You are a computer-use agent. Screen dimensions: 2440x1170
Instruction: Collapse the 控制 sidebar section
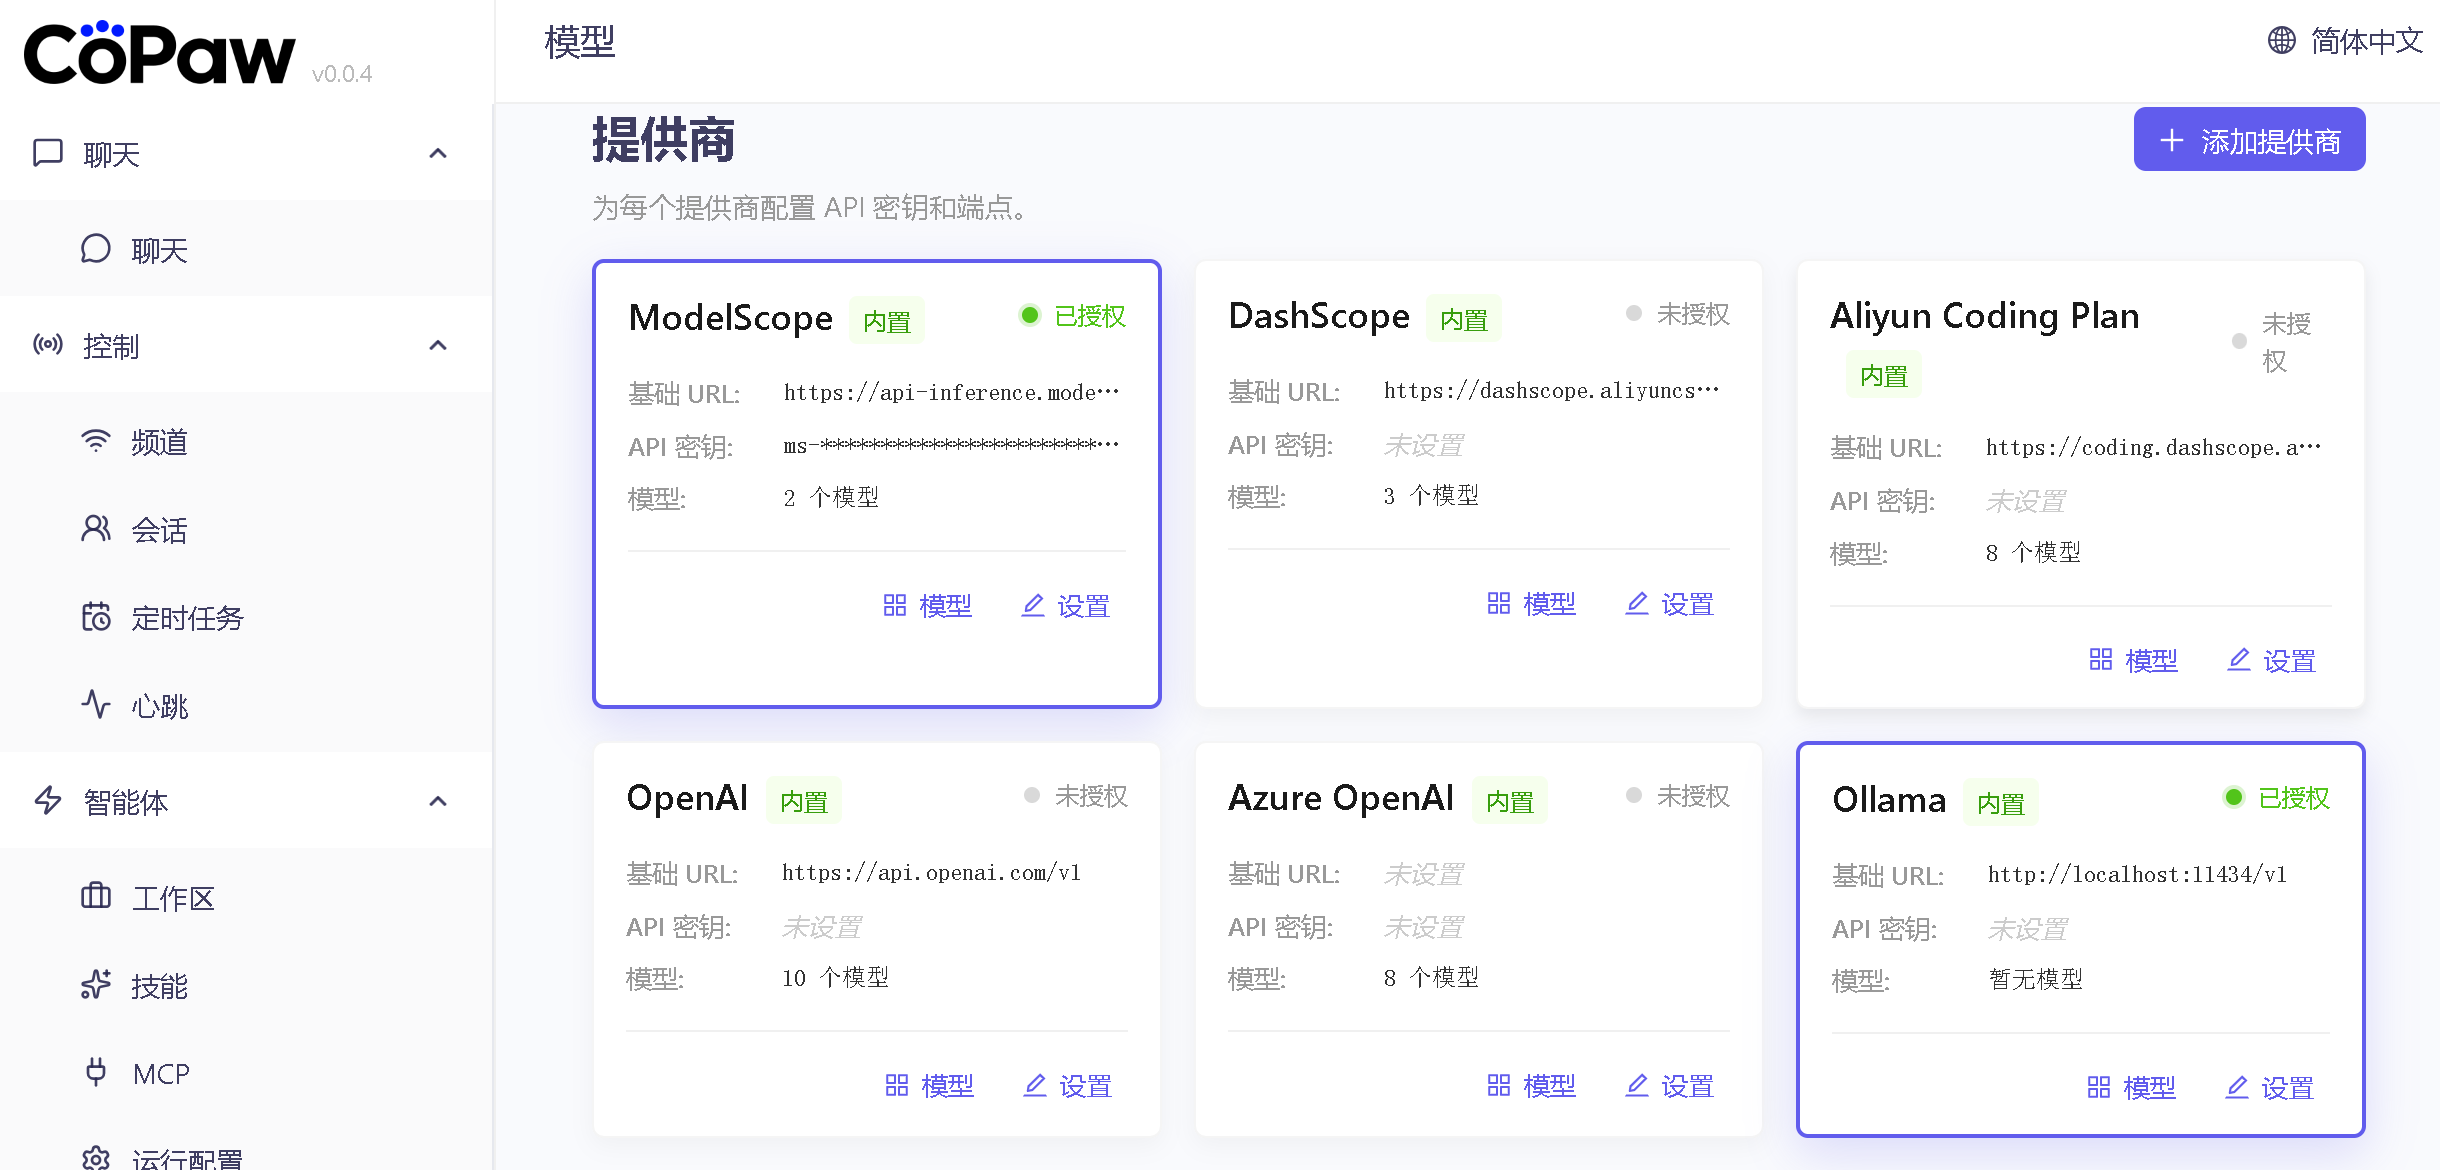[437, 346]
